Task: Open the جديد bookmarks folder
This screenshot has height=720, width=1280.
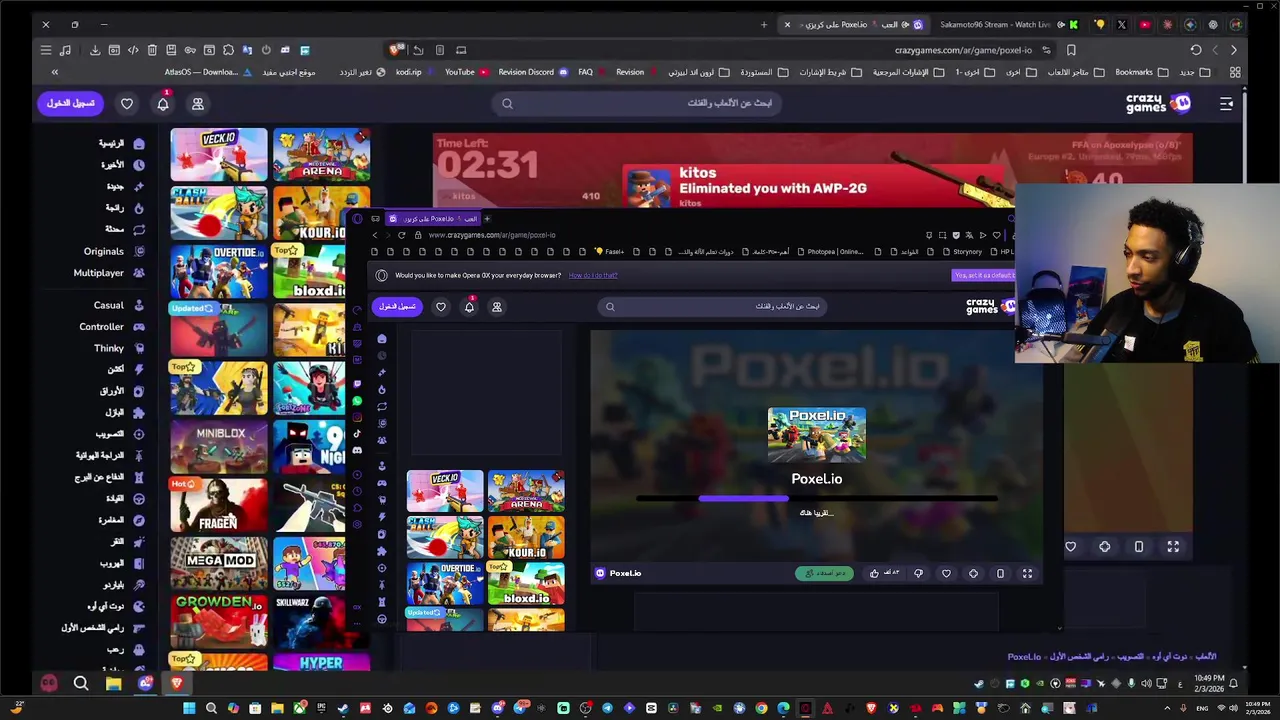Action: 1194,72
